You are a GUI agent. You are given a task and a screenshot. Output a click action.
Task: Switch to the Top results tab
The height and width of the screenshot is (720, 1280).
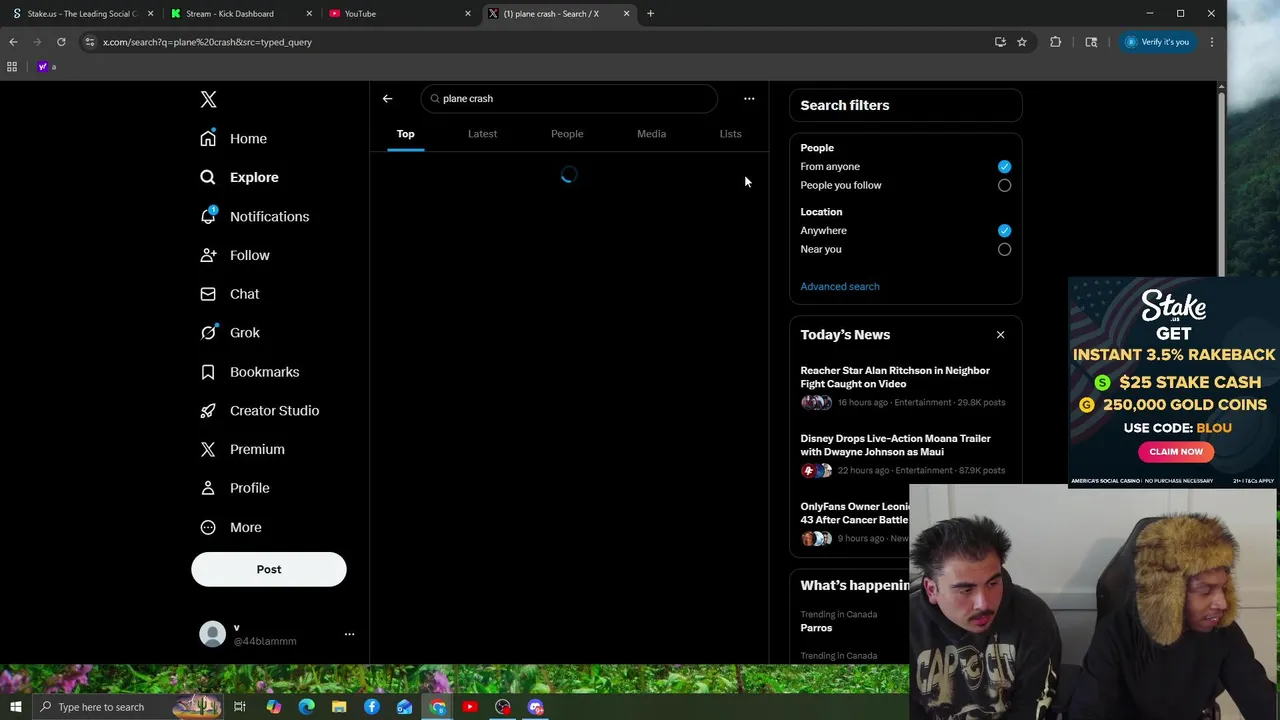click(405, 134)
